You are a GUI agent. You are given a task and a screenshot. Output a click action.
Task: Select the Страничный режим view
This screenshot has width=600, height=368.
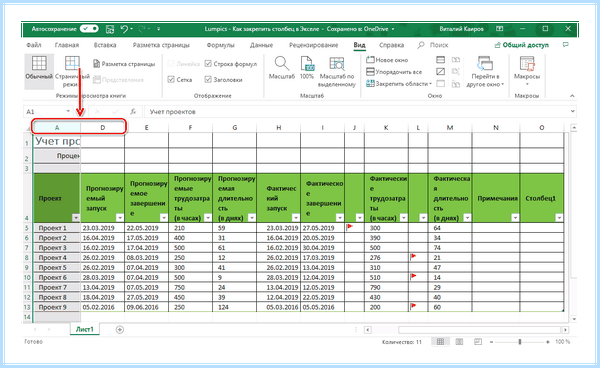72,72
